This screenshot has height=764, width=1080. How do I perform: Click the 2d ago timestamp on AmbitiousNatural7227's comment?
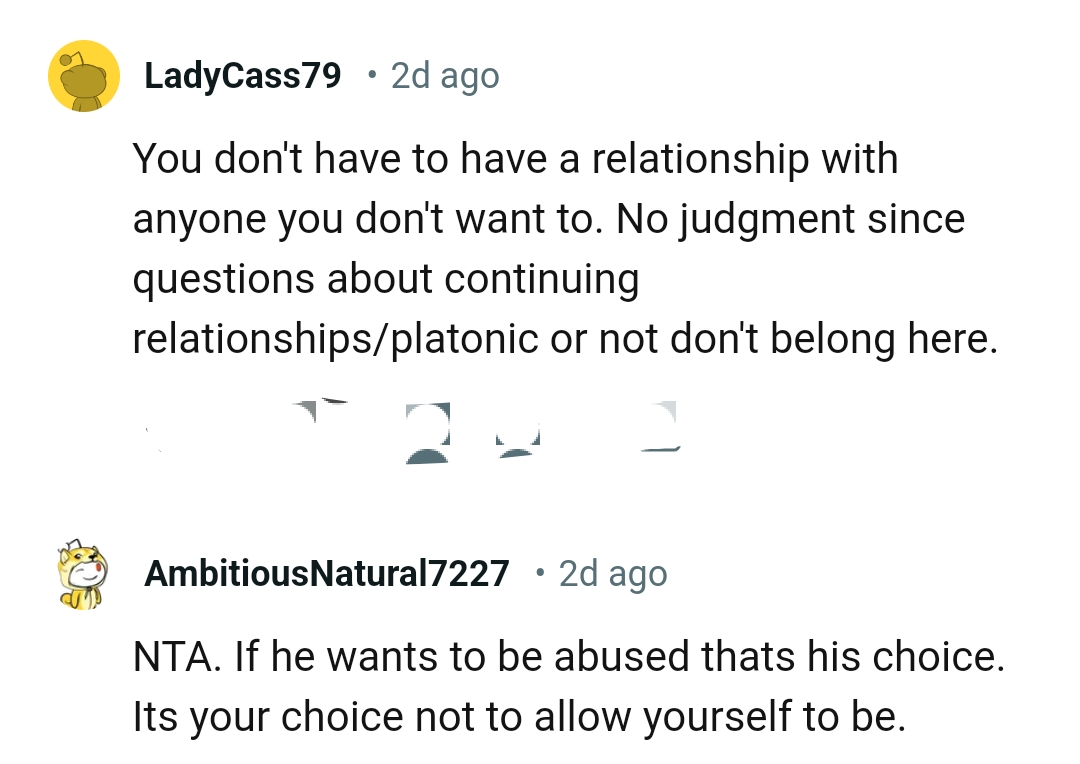pos(612,573)
